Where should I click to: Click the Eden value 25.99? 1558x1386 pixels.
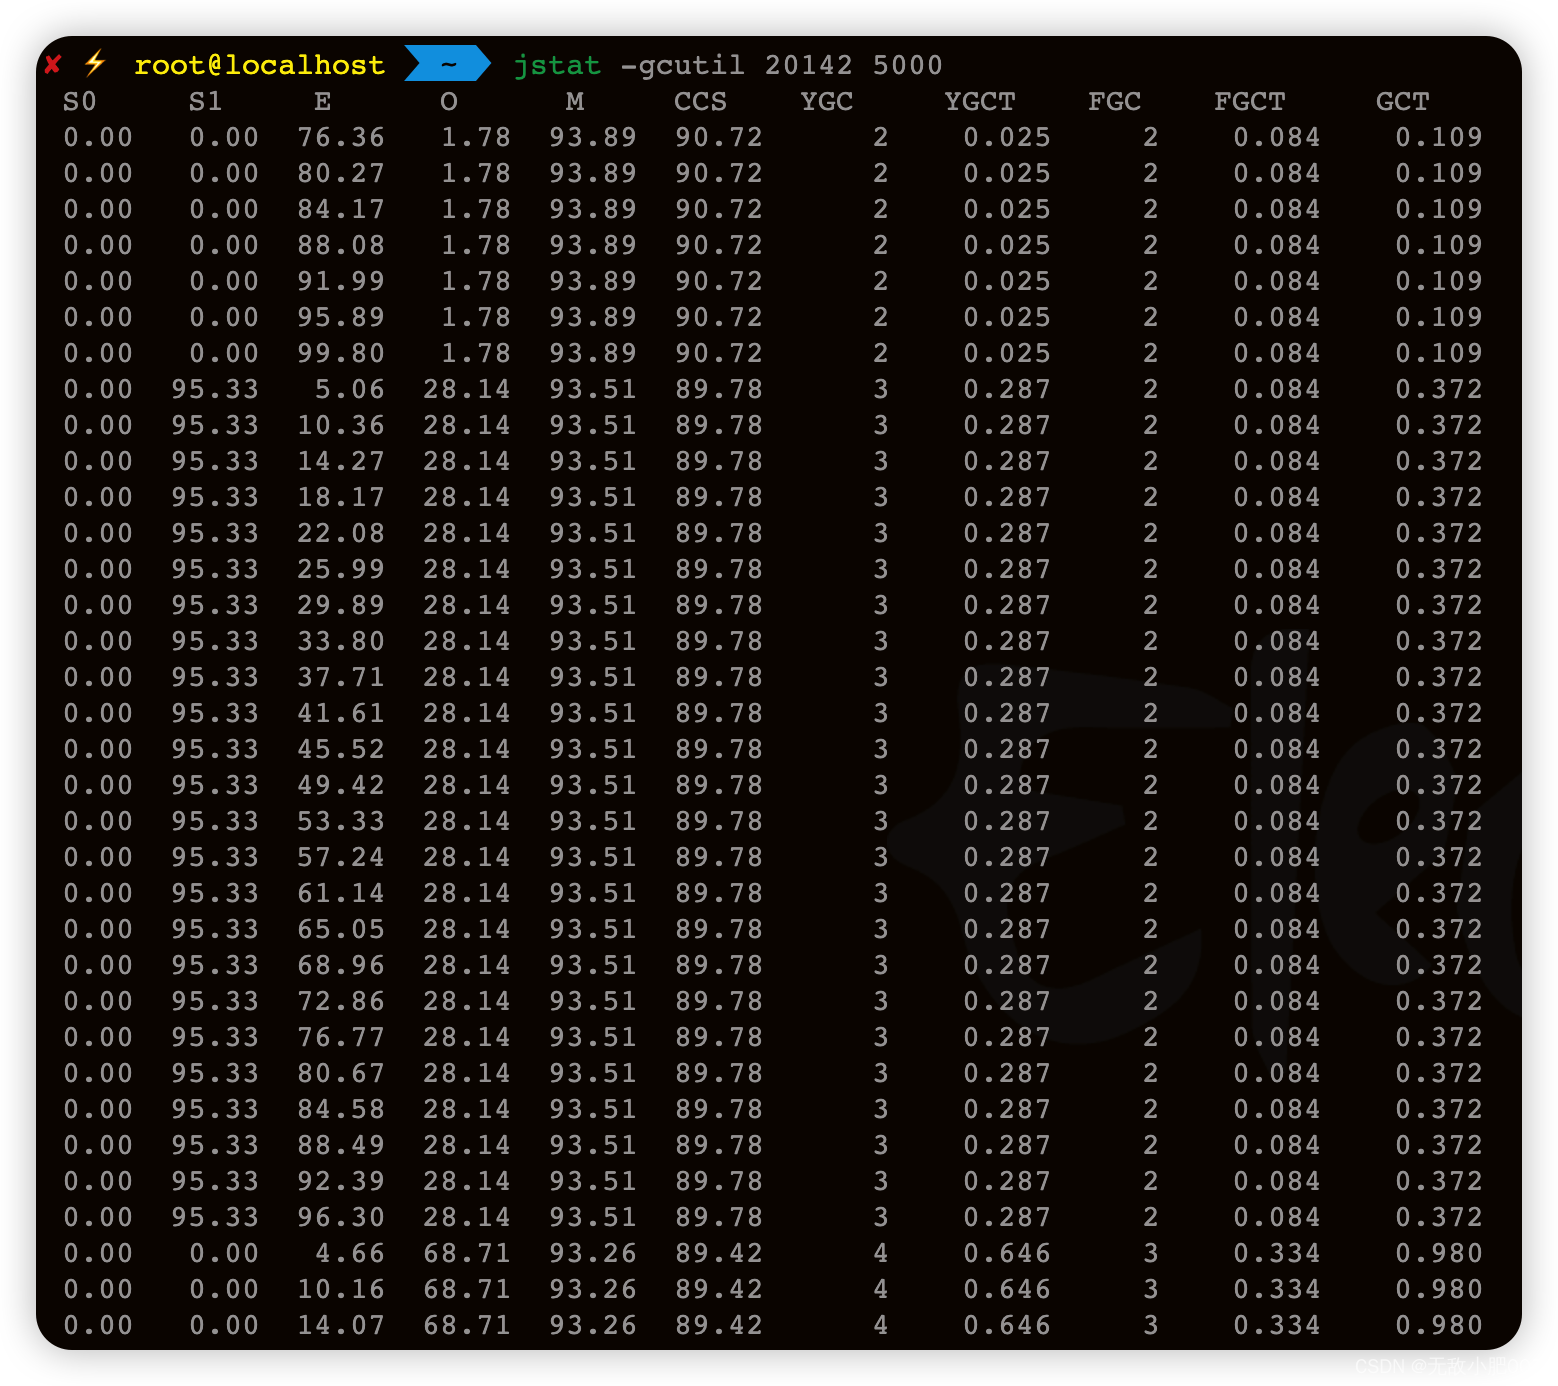tap(341, 569)
